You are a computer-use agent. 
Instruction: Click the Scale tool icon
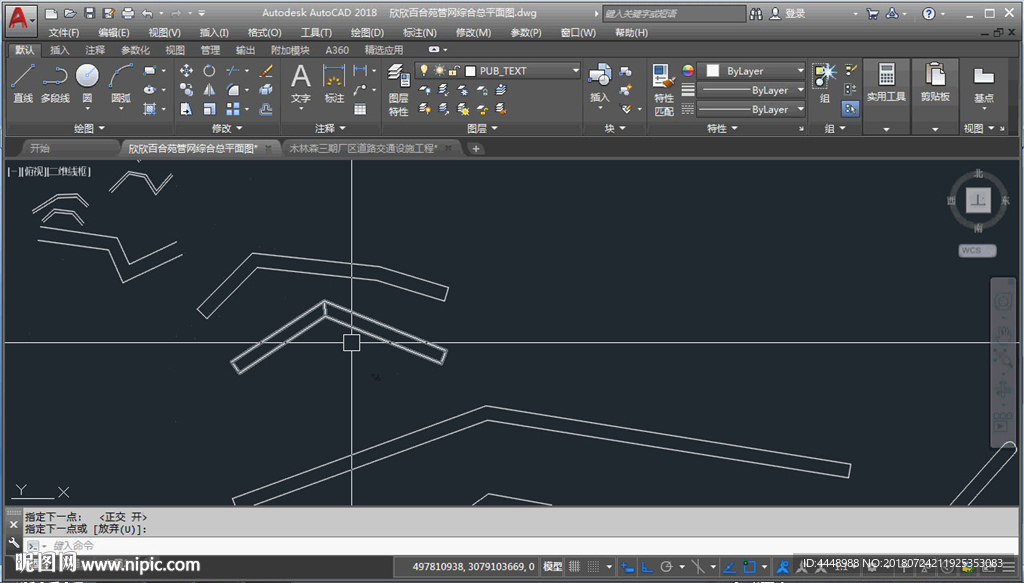click(209, 109)
